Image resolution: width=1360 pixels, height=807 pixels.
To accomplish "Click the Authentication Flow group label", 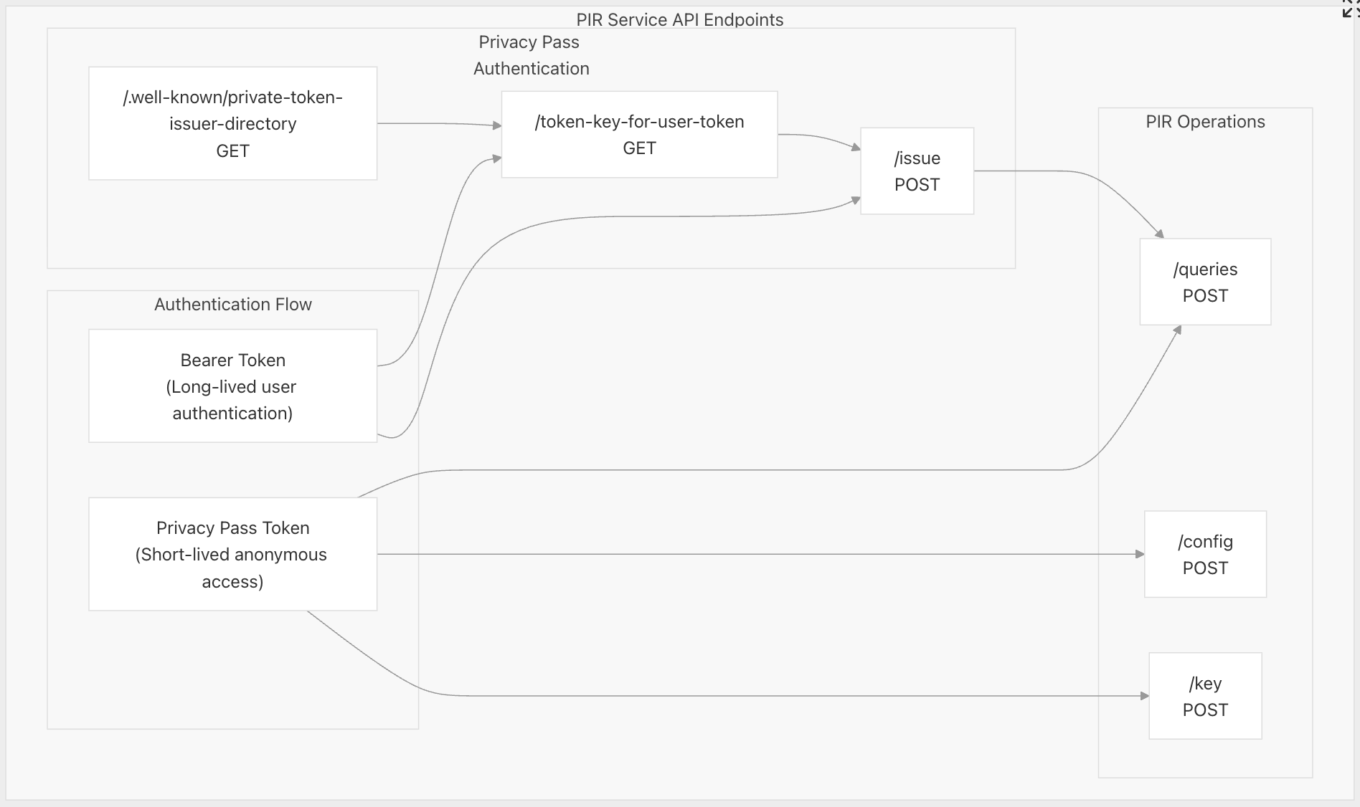I will click(x=232, y=304).
